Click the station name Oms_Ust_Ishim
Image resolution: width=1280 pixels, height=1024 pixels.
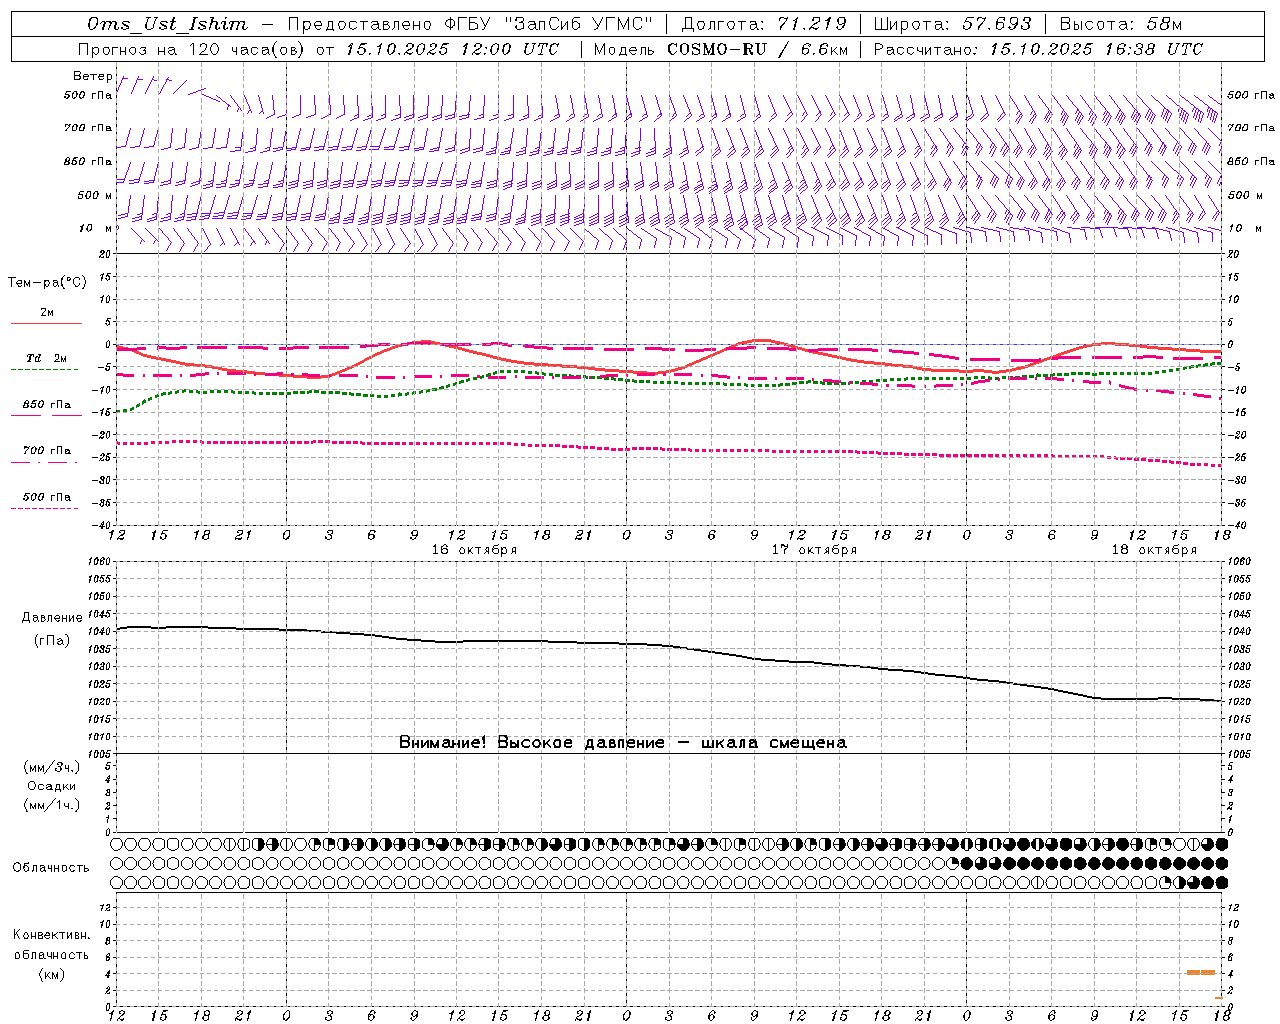tap(167, 24)
